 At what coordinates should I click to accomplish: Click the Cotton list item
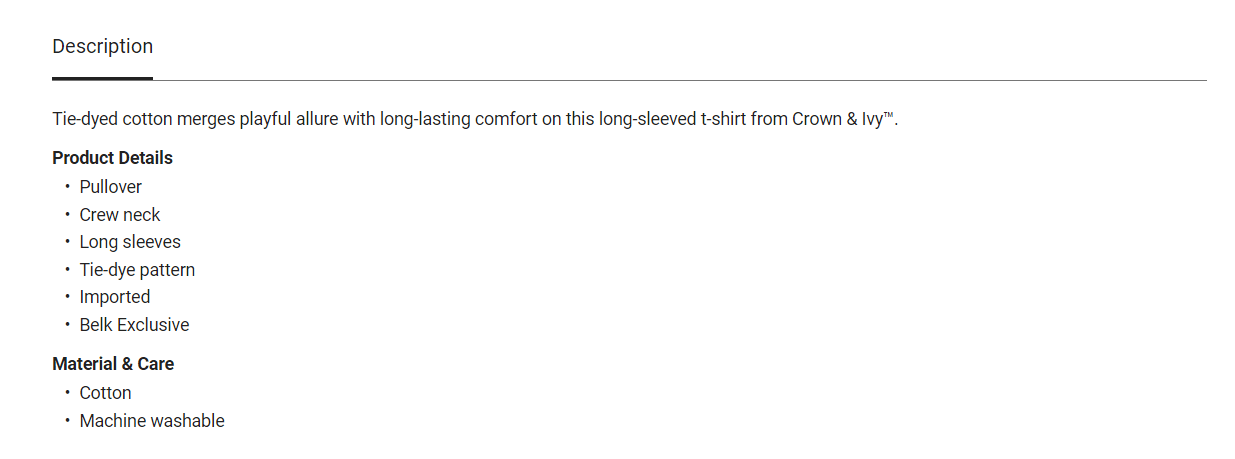(x=106, y=393)
